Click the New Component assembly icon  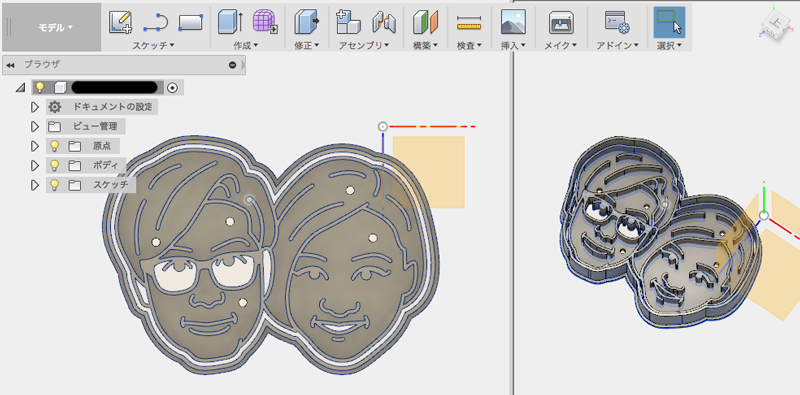pyautogui.click(x=348, y=22)
